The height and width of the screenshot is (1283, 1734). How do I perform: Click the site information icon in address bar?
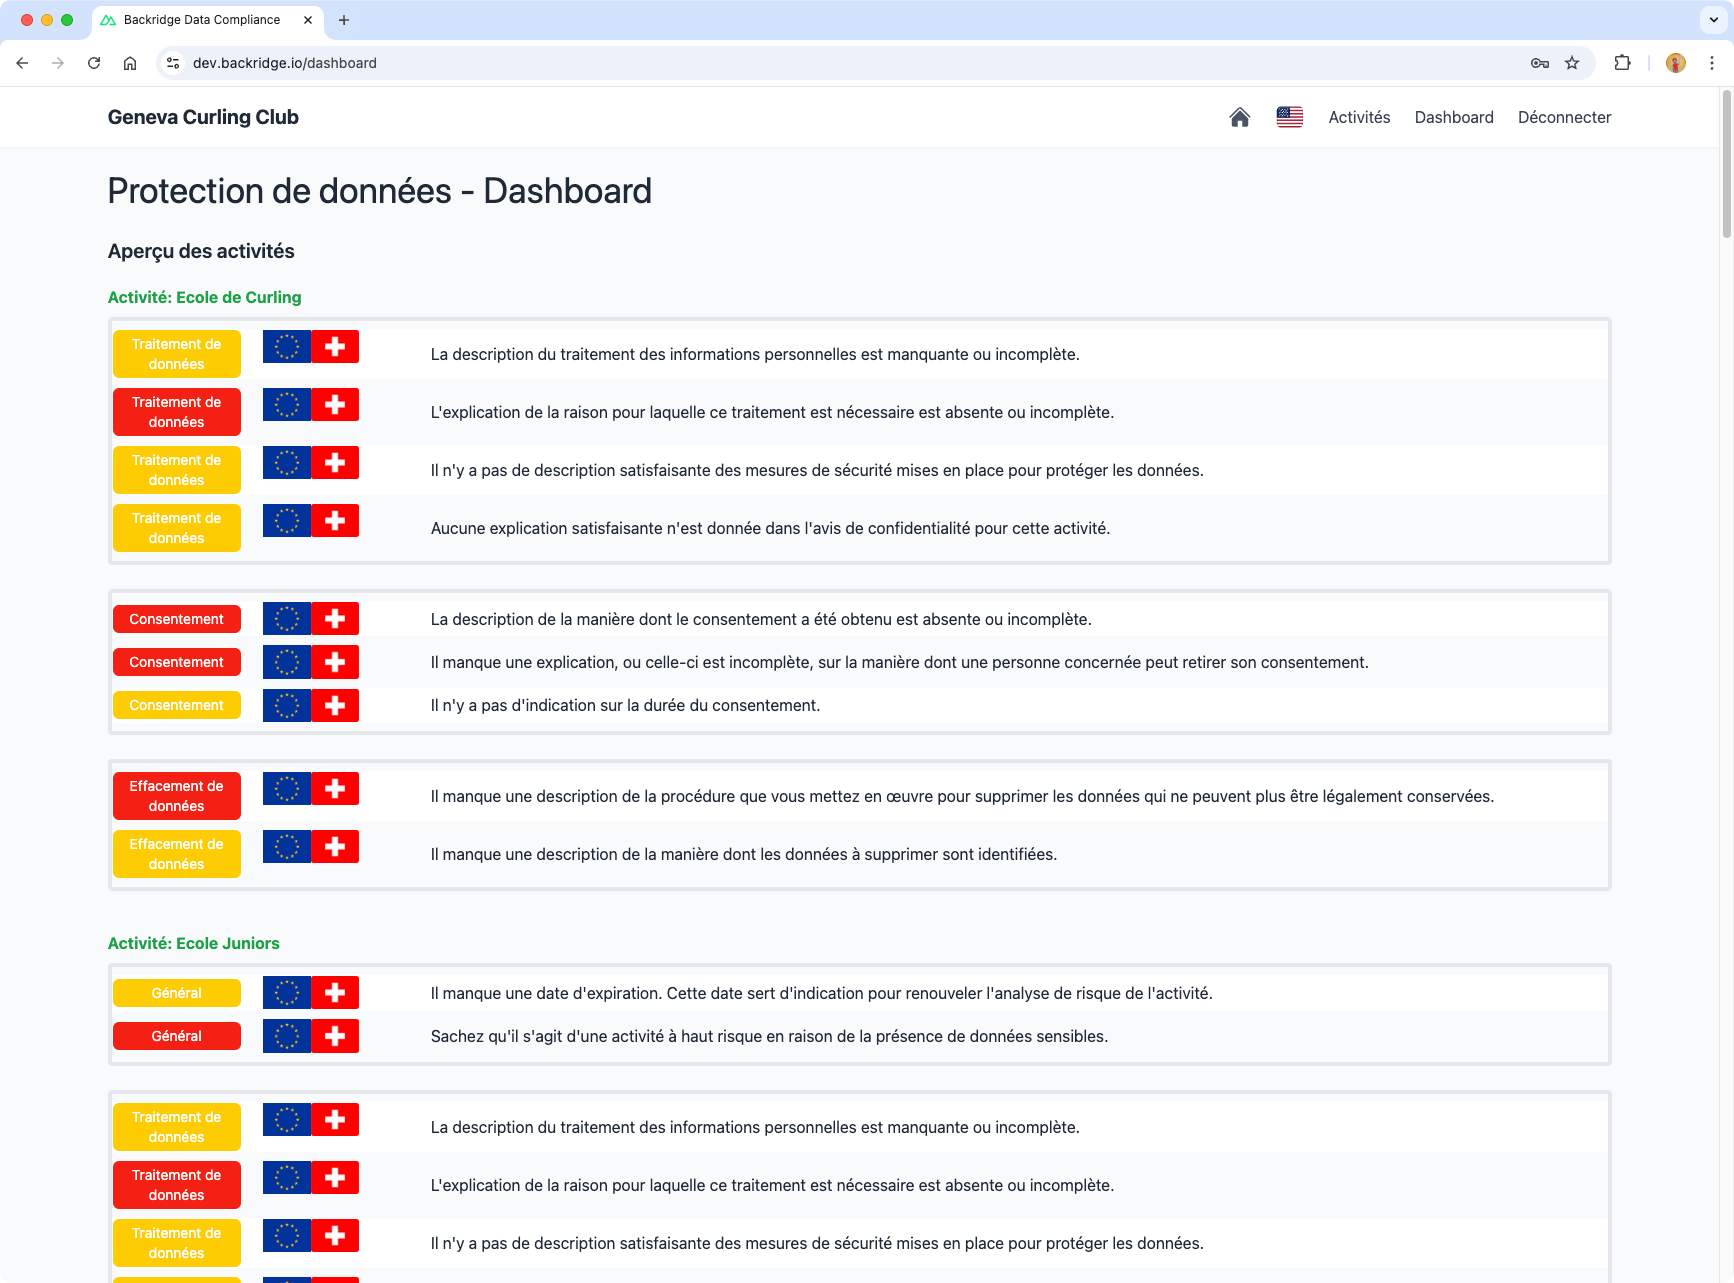173,63
